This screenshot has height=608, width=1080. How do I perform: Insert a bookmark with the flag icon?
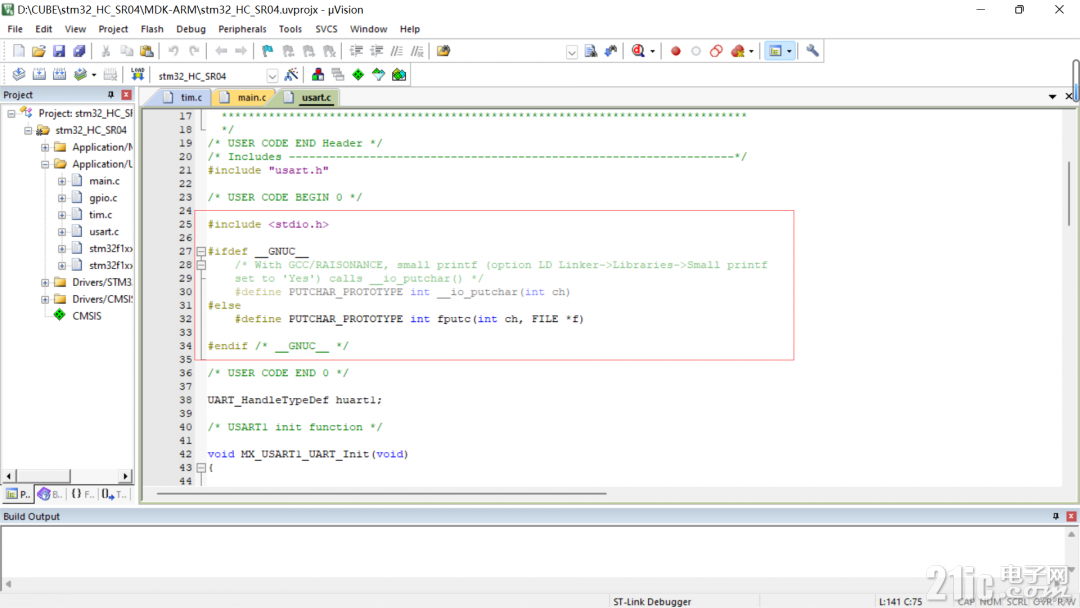[x=267, y=51]
